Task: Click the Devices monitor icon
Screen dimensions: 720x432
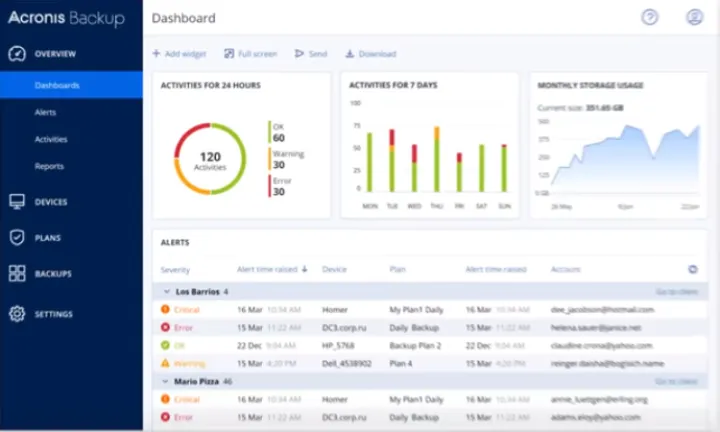Action: pyautogui.click(x=16, y=202)
